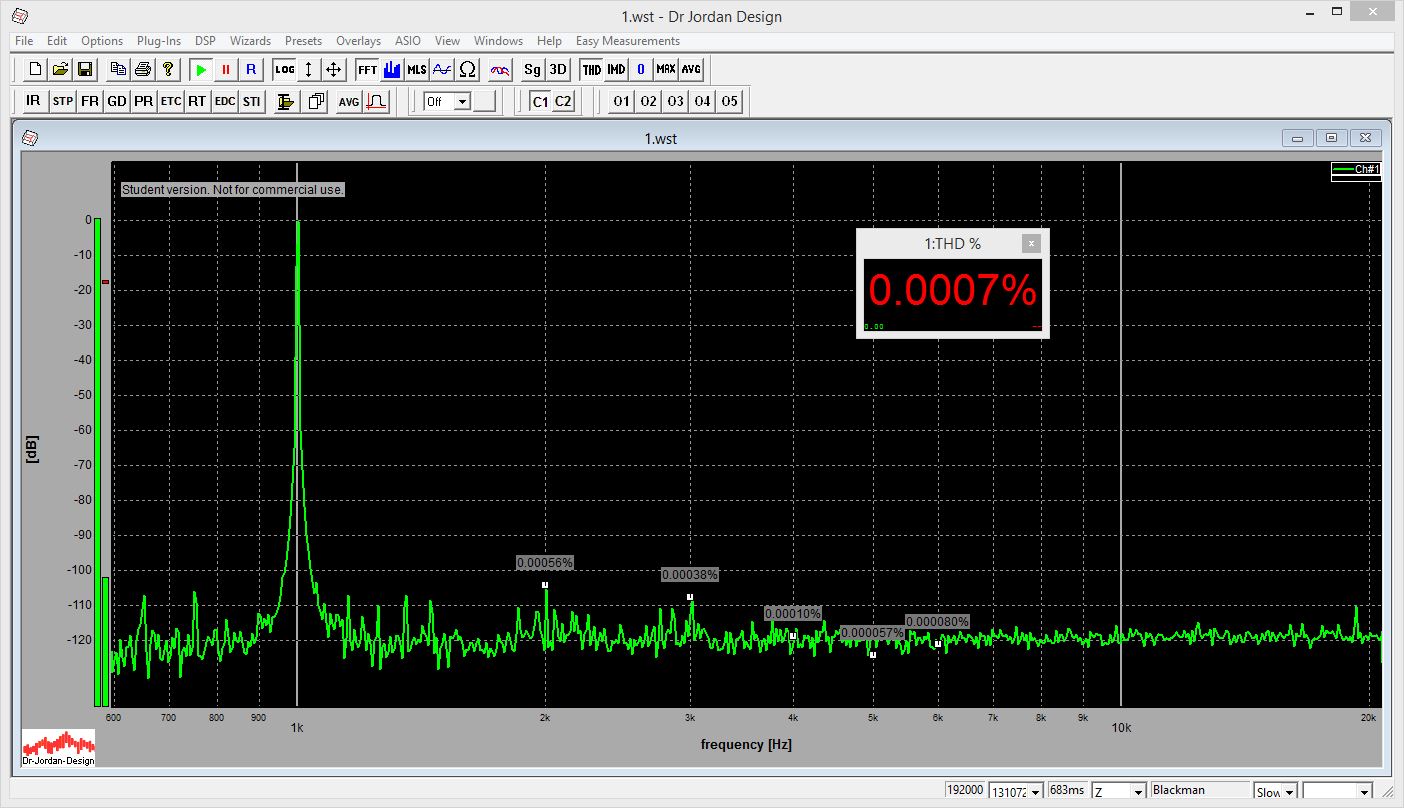Pause measurement with the red pause button
Image resolution: width=1404 pixels, height=808 pixels.
(226, 69)
